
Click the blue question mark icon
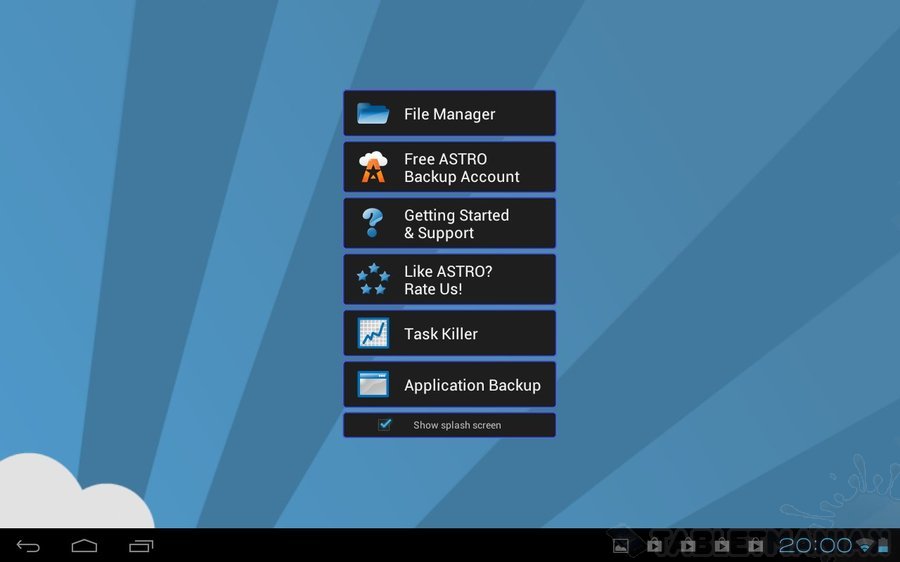point(373,223)
